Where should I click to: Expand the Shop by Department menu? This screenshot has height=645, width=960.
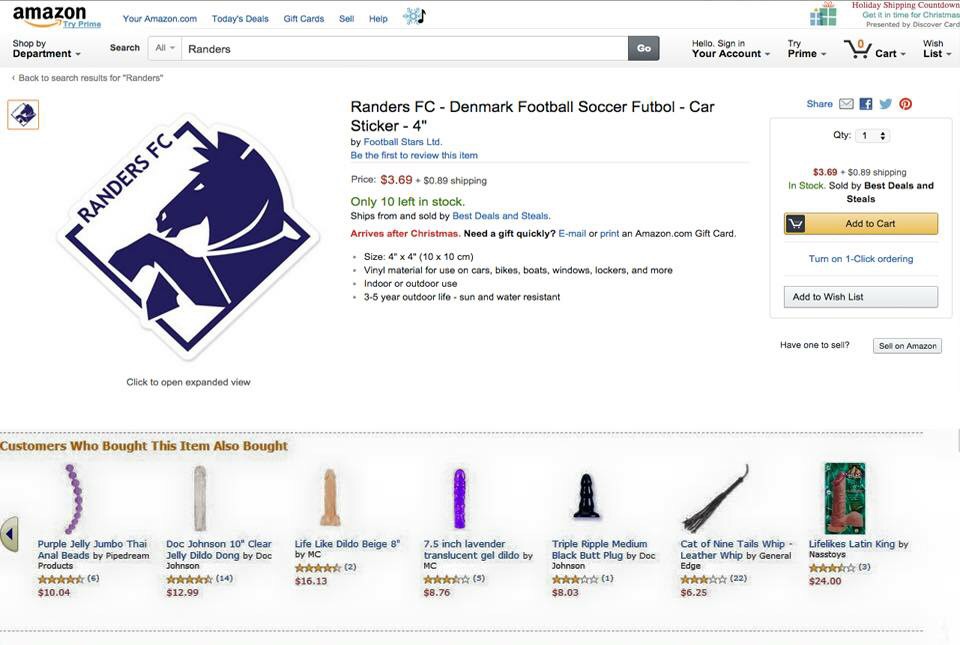48,49
